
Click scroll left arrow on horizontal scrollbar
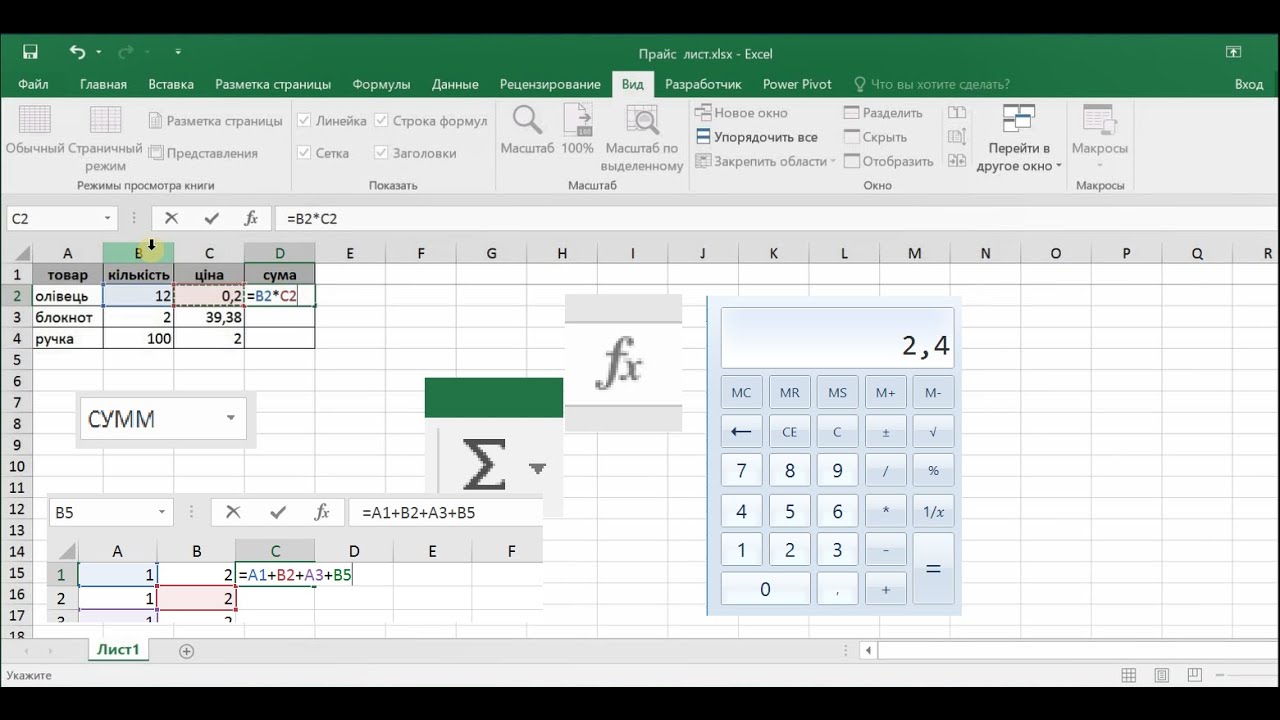point(868,650)
